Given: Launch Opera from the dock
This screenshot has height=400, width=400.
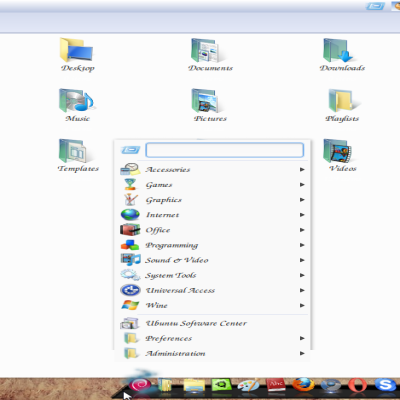Looking at the screenshot, I should click(x=357, y=385).
